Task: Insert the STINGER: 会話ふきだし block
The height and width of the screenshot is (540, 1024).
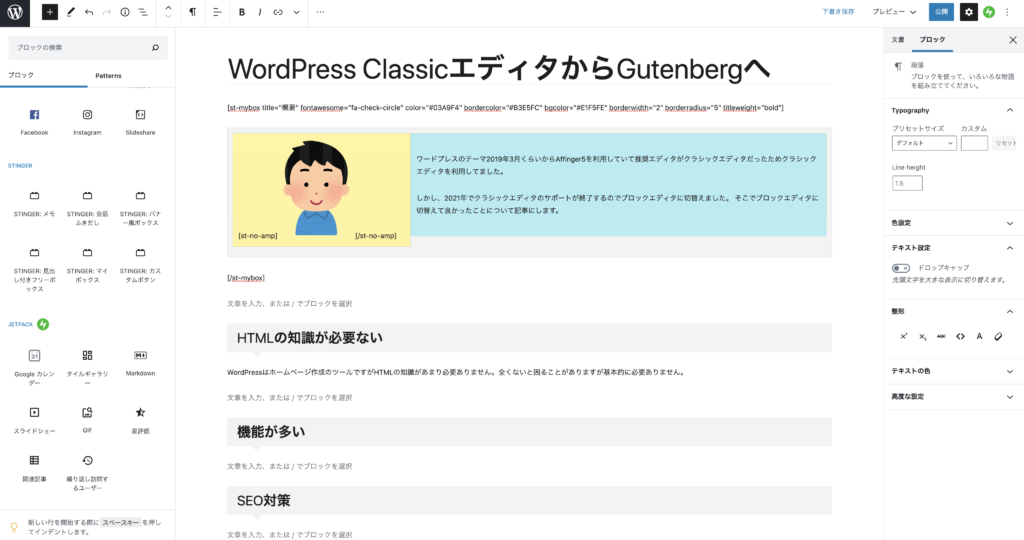Action: point(88,208)
